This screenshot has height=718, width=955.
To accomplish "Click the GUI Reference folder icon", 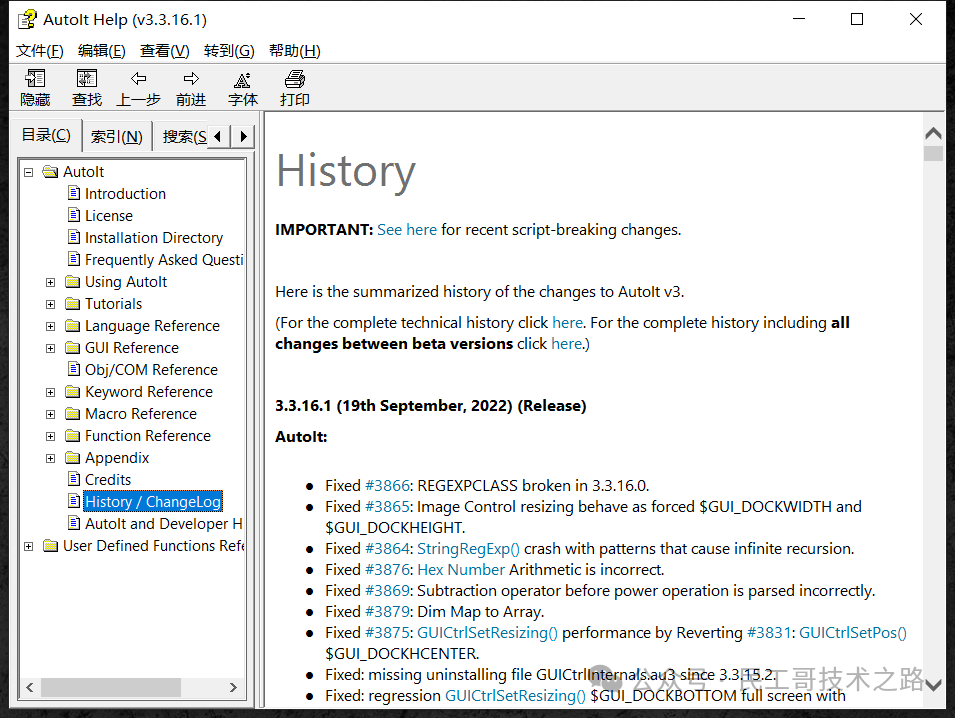I will (72, 347).
